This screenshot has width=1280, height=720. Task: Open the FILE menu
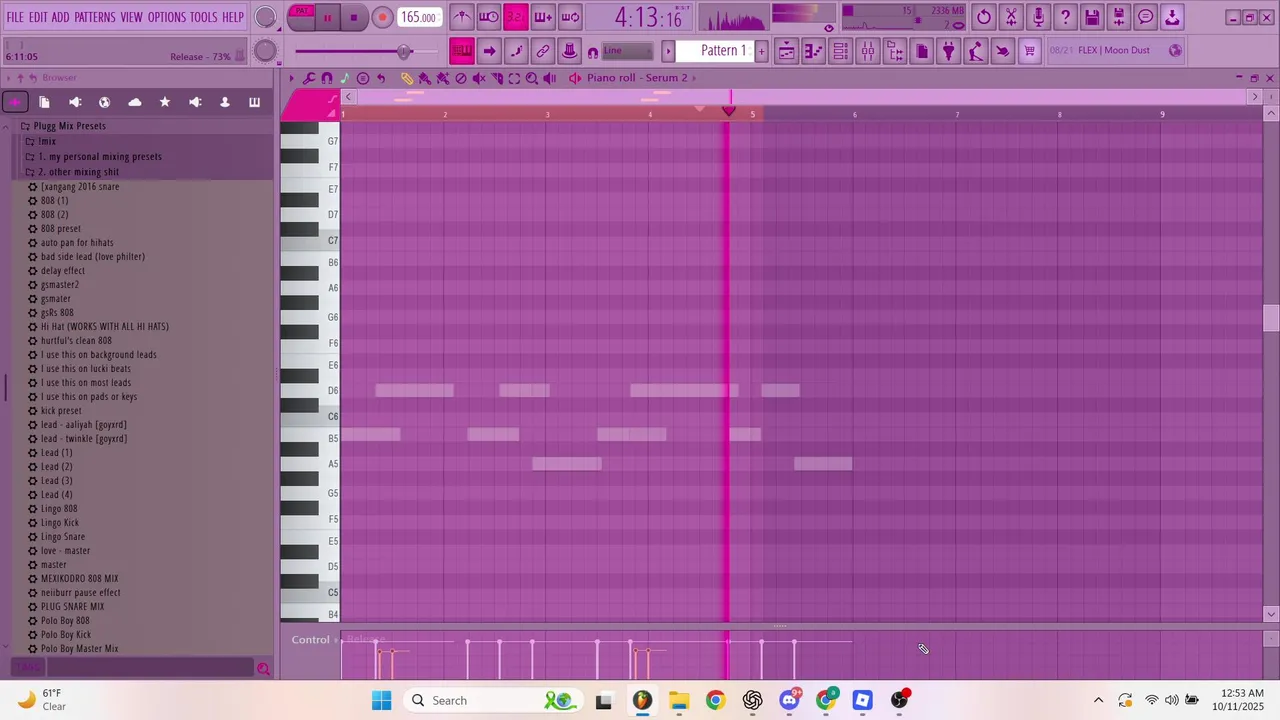15,17
